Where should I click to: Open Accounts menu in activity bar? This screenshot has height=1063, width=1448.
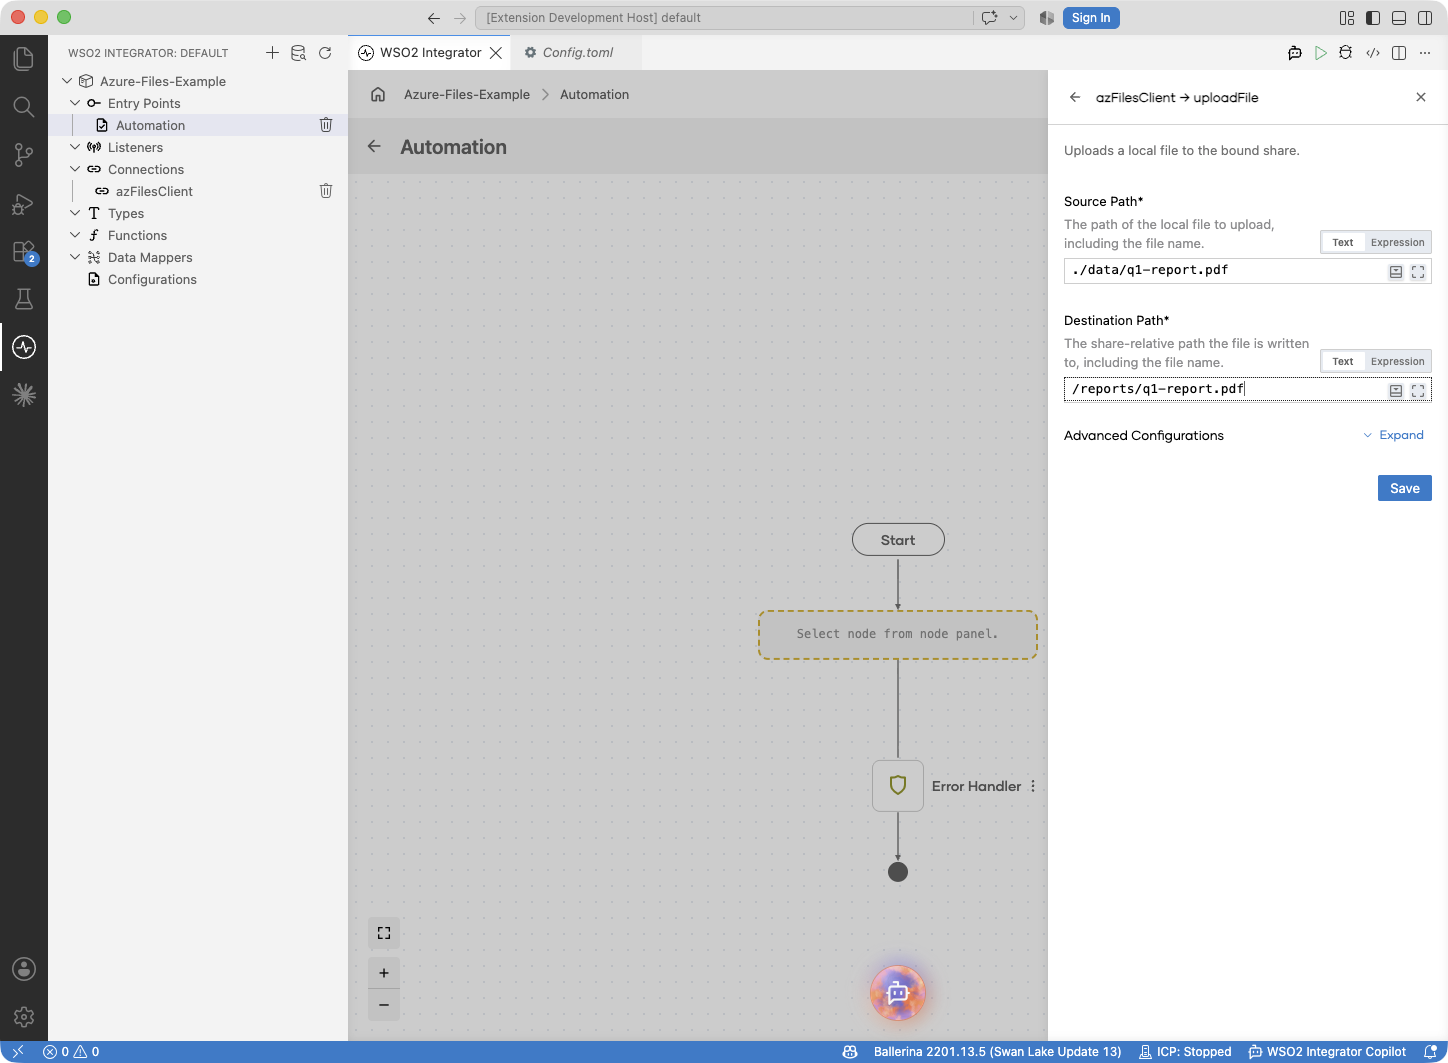click(x=23, y=969)
